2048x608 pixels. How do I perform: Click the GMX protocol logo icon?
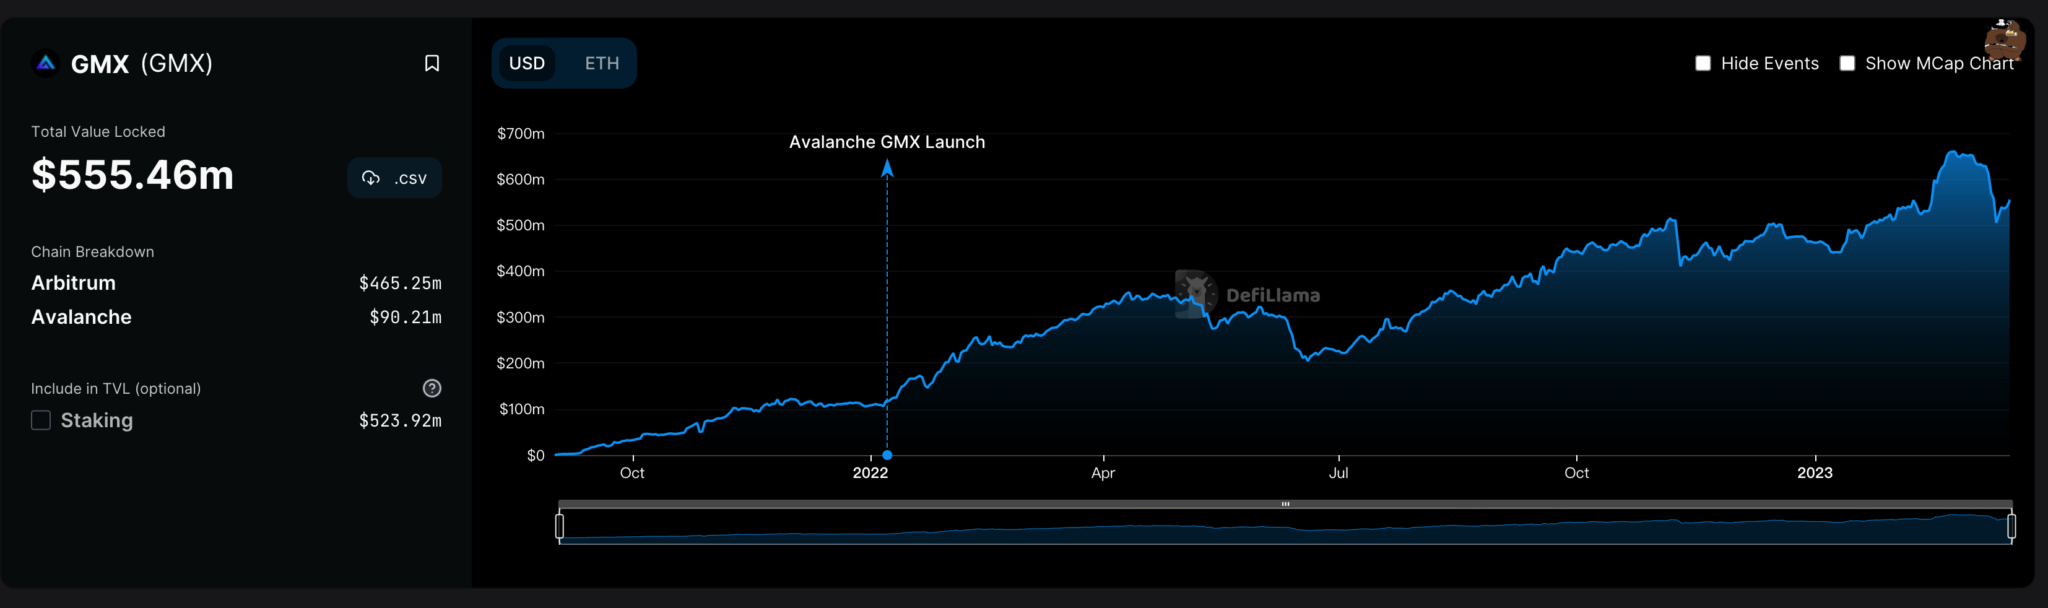pos(46,64)
